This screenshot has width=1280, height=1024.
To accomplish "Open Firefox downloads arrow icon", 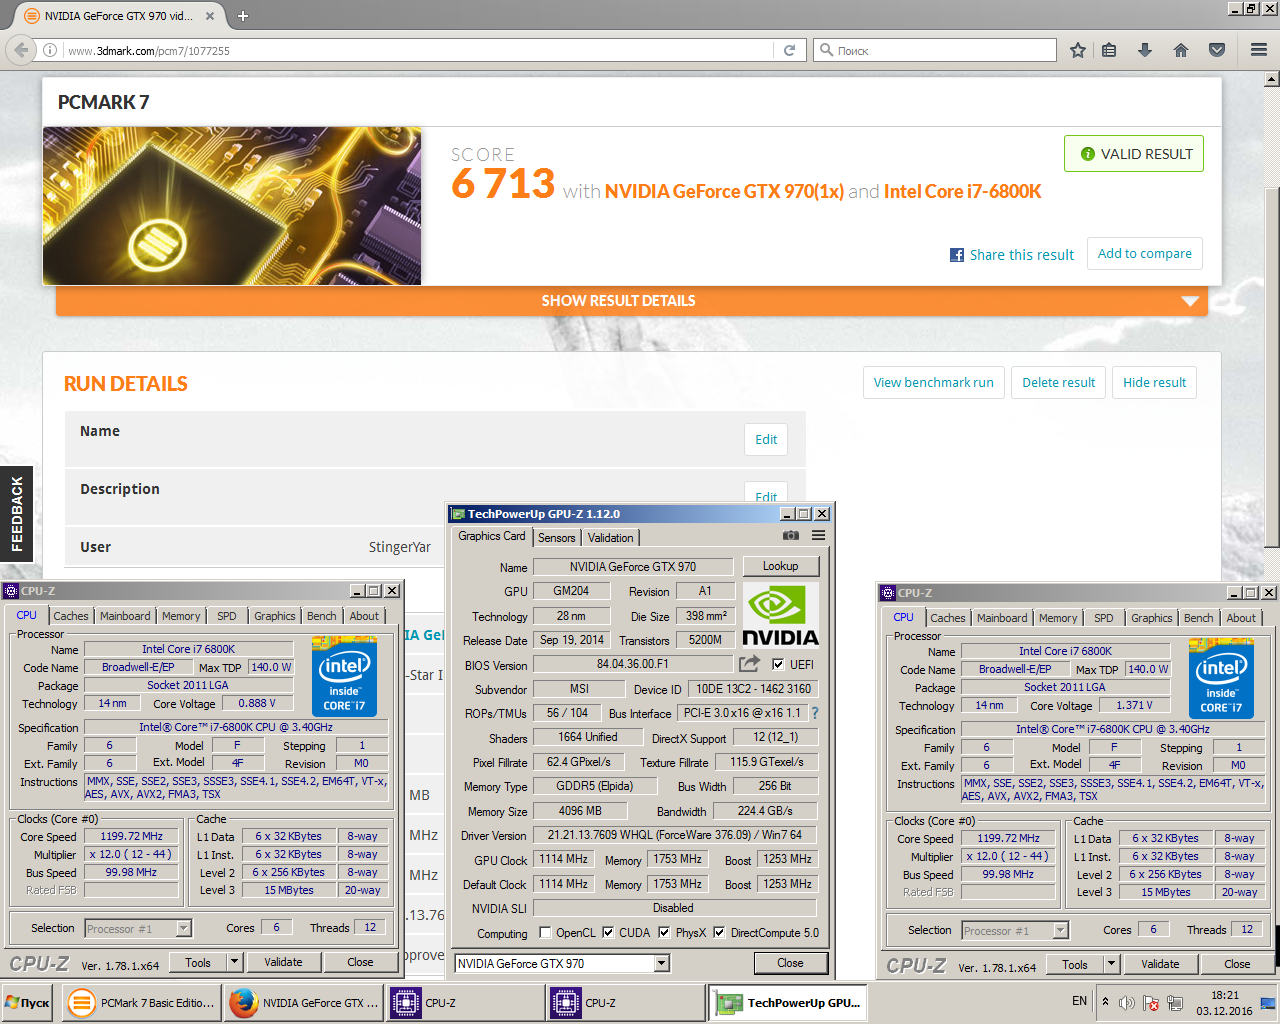I will tap(1145, 50).
